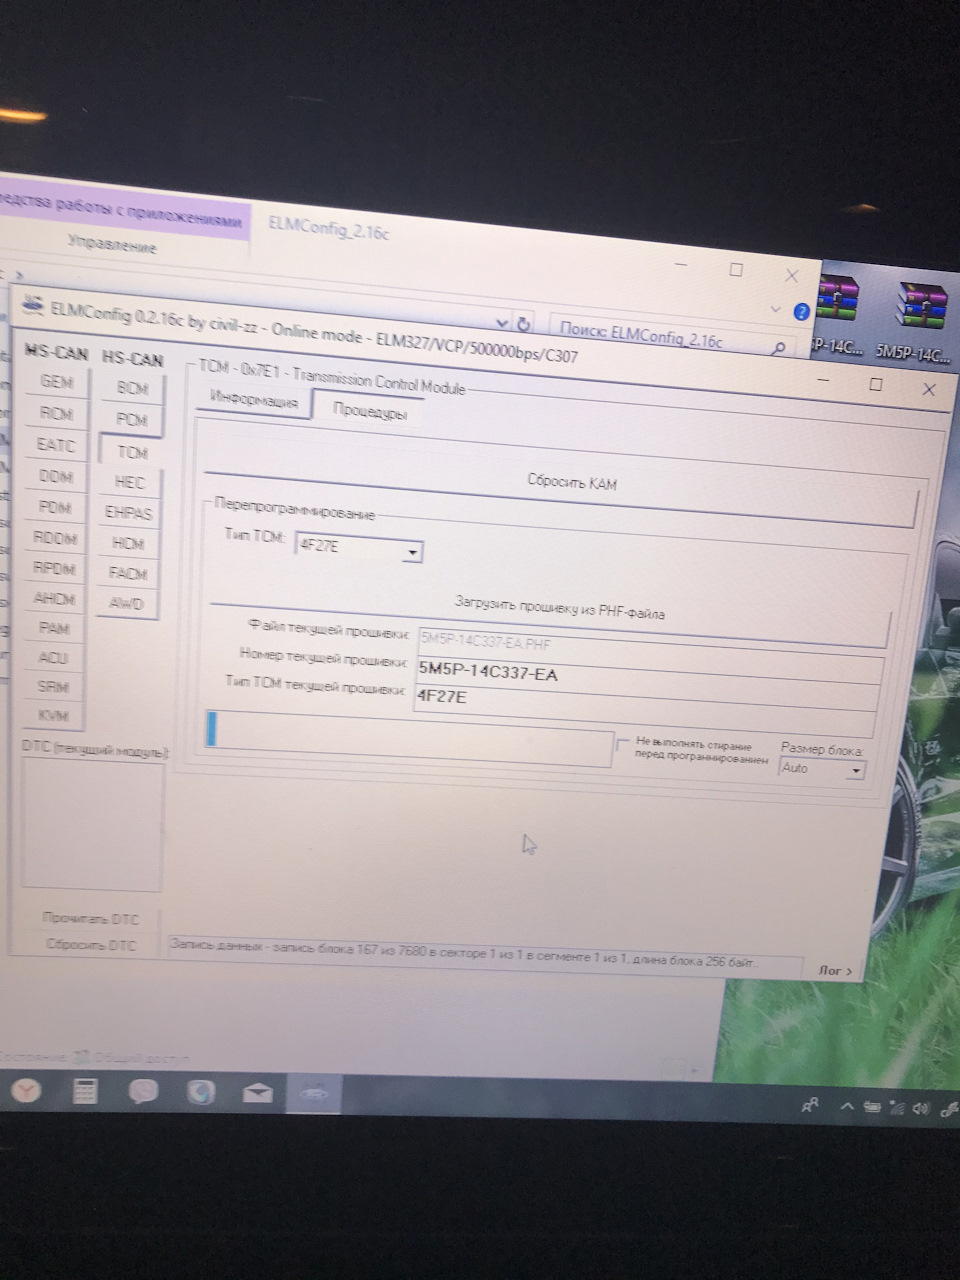Image resolution: width=960 pixels, height=1280 pixels.
Task: Select the FACM module tab
Action: point(130,574)
